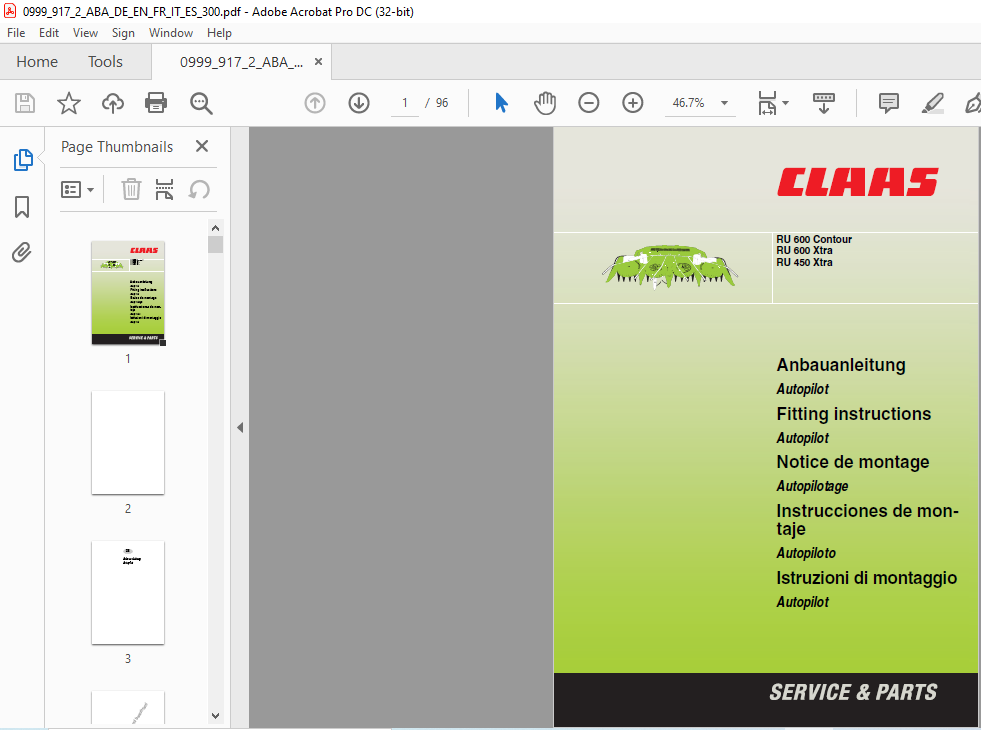The height and width of the screenshot is (730, 981).
Task: Close the Page Thumbnails panel
Action: pos(201,146)
